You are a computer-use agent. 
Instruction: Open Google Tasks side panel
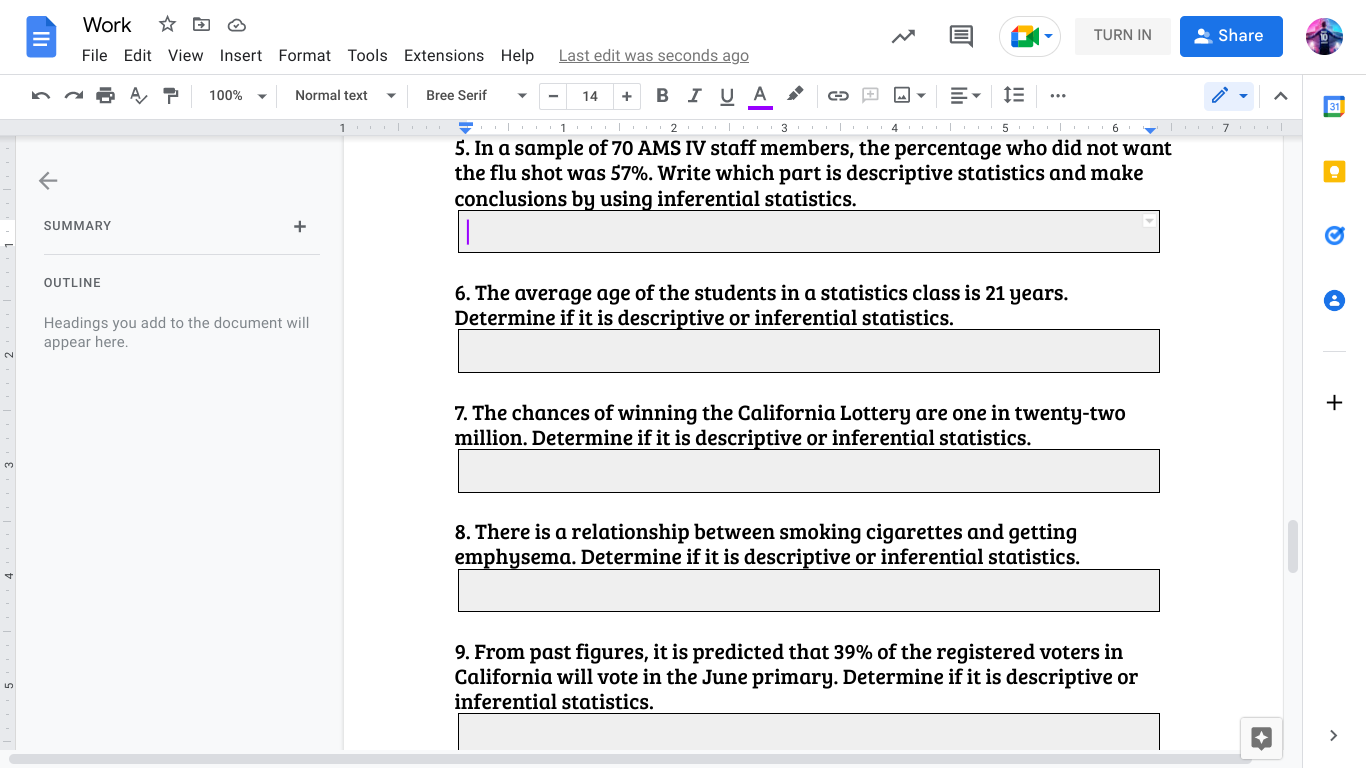coord(1334,236)
